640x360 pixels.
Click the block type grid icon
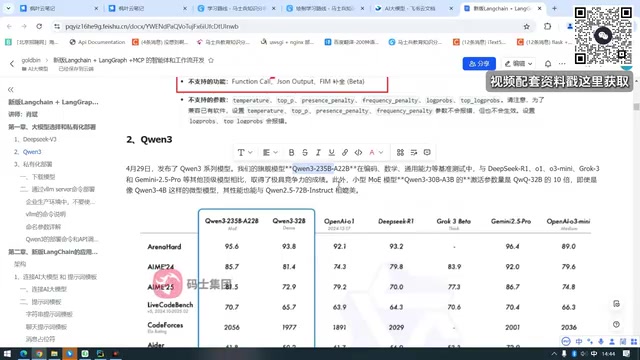click(x=400, y=152)
